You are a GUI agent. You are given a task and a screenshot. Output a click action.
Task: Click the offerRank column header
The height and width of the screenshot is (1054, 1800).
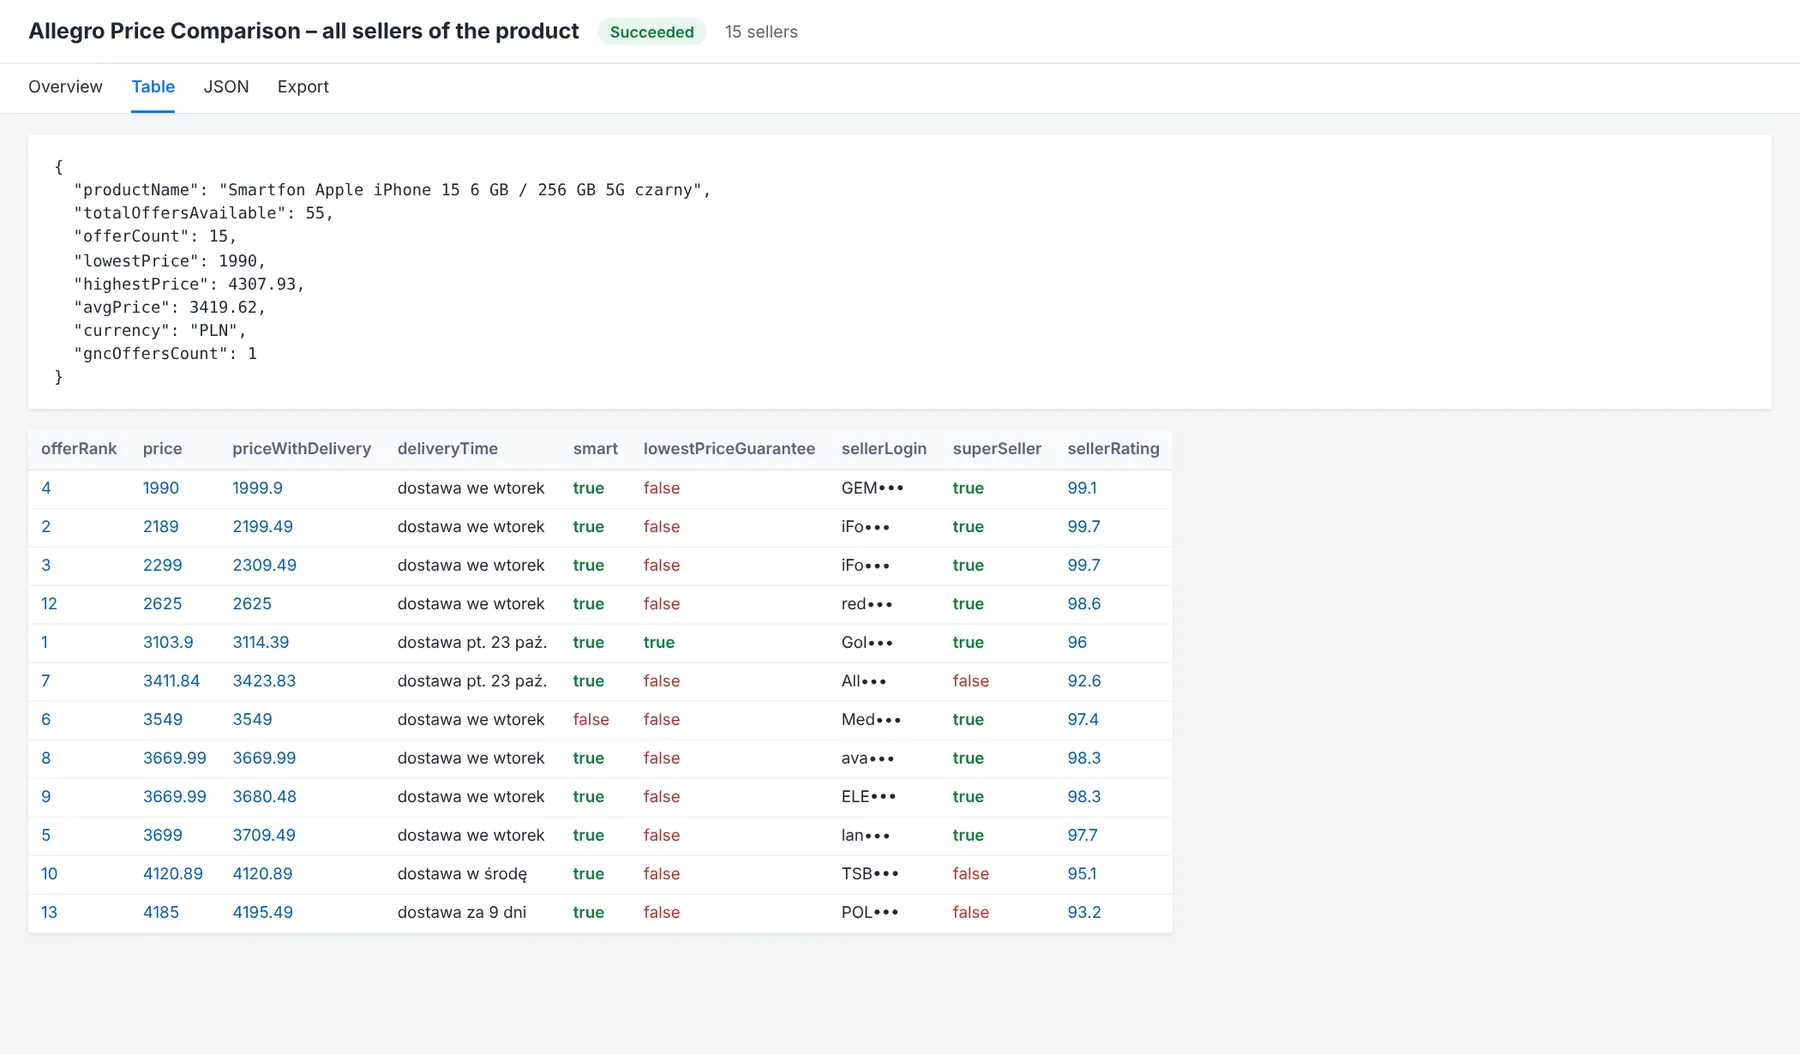(79, 449)
